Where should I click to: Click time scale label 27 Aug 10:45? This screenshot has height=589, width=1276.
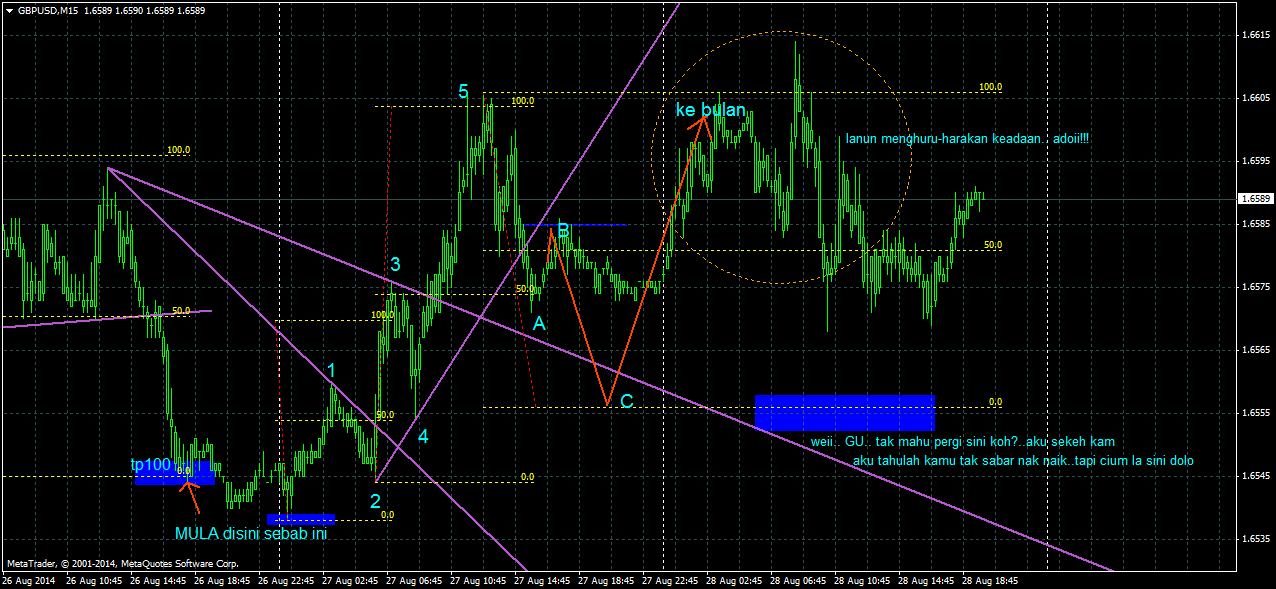pyautogui.click(x=480, y=580)
